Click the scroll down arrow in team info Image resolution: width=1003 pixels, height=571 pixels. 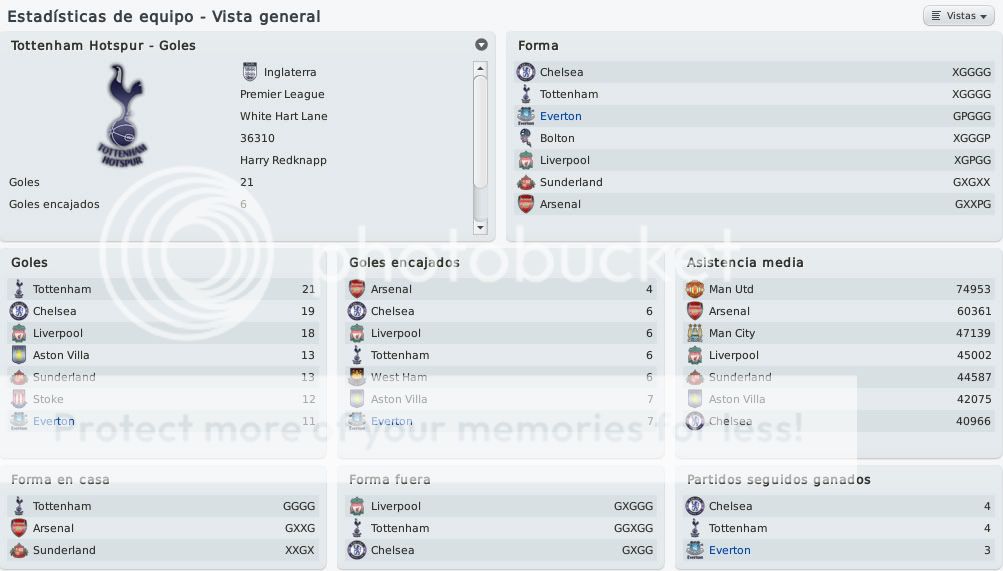[480, 227]
